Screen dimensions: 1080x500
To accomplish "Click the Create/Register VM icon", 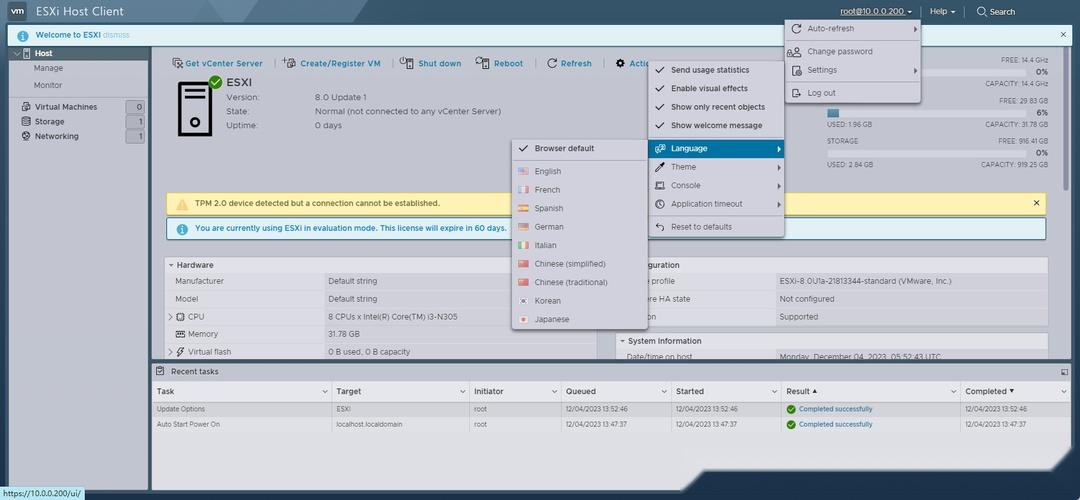I will pos(289,63).
